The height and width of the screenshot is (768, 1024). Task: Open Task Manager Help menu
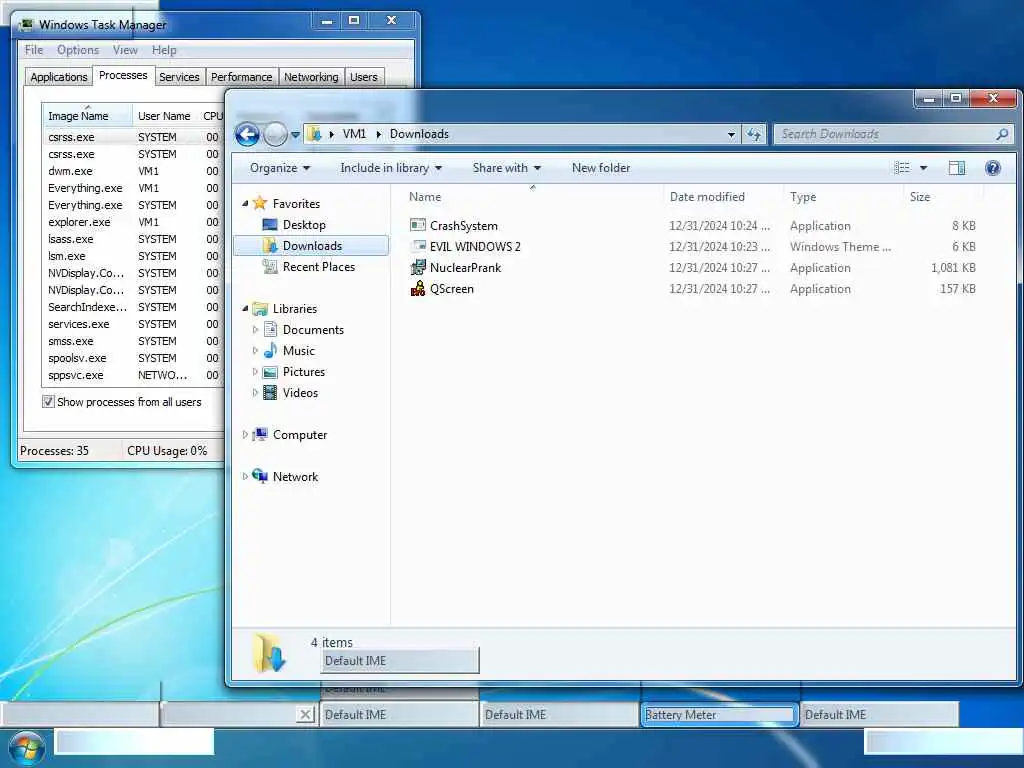tap(164, 50)
